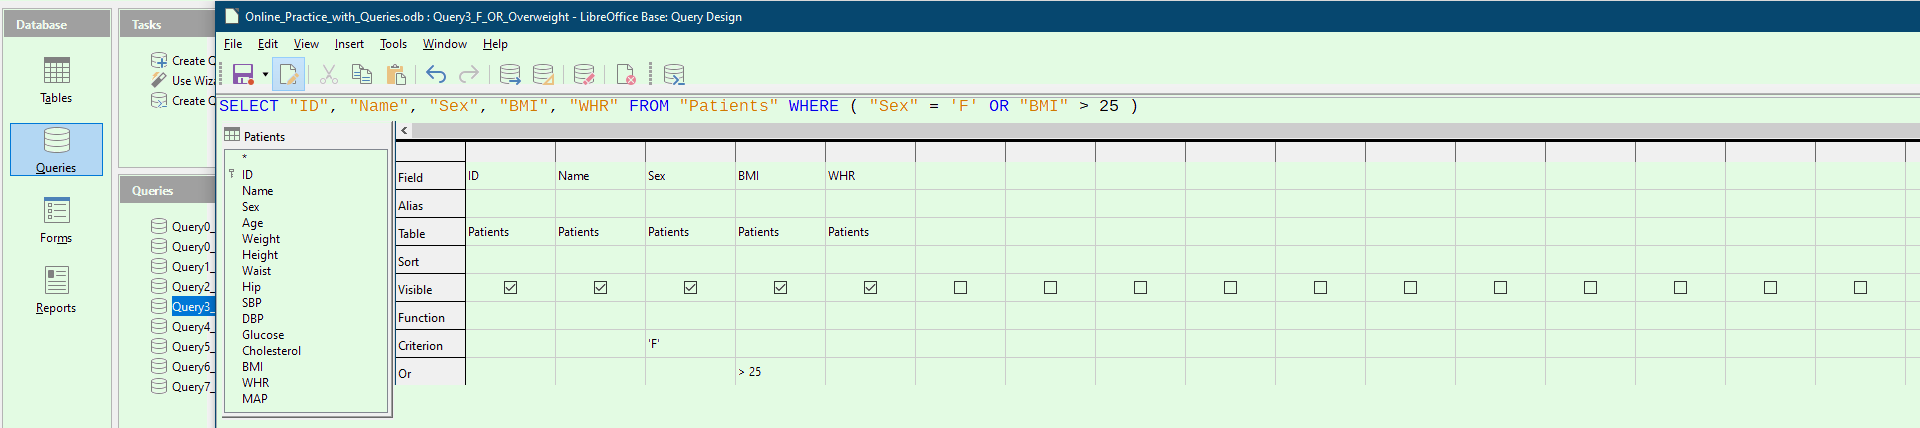This screenshot has width=1920, height=428.
Task: Click the Paste clipboard icon
Action: 396,75
